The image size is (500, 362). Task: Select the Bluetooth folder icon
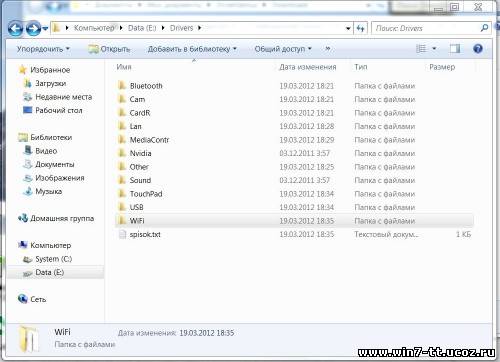tap(122, 86)
